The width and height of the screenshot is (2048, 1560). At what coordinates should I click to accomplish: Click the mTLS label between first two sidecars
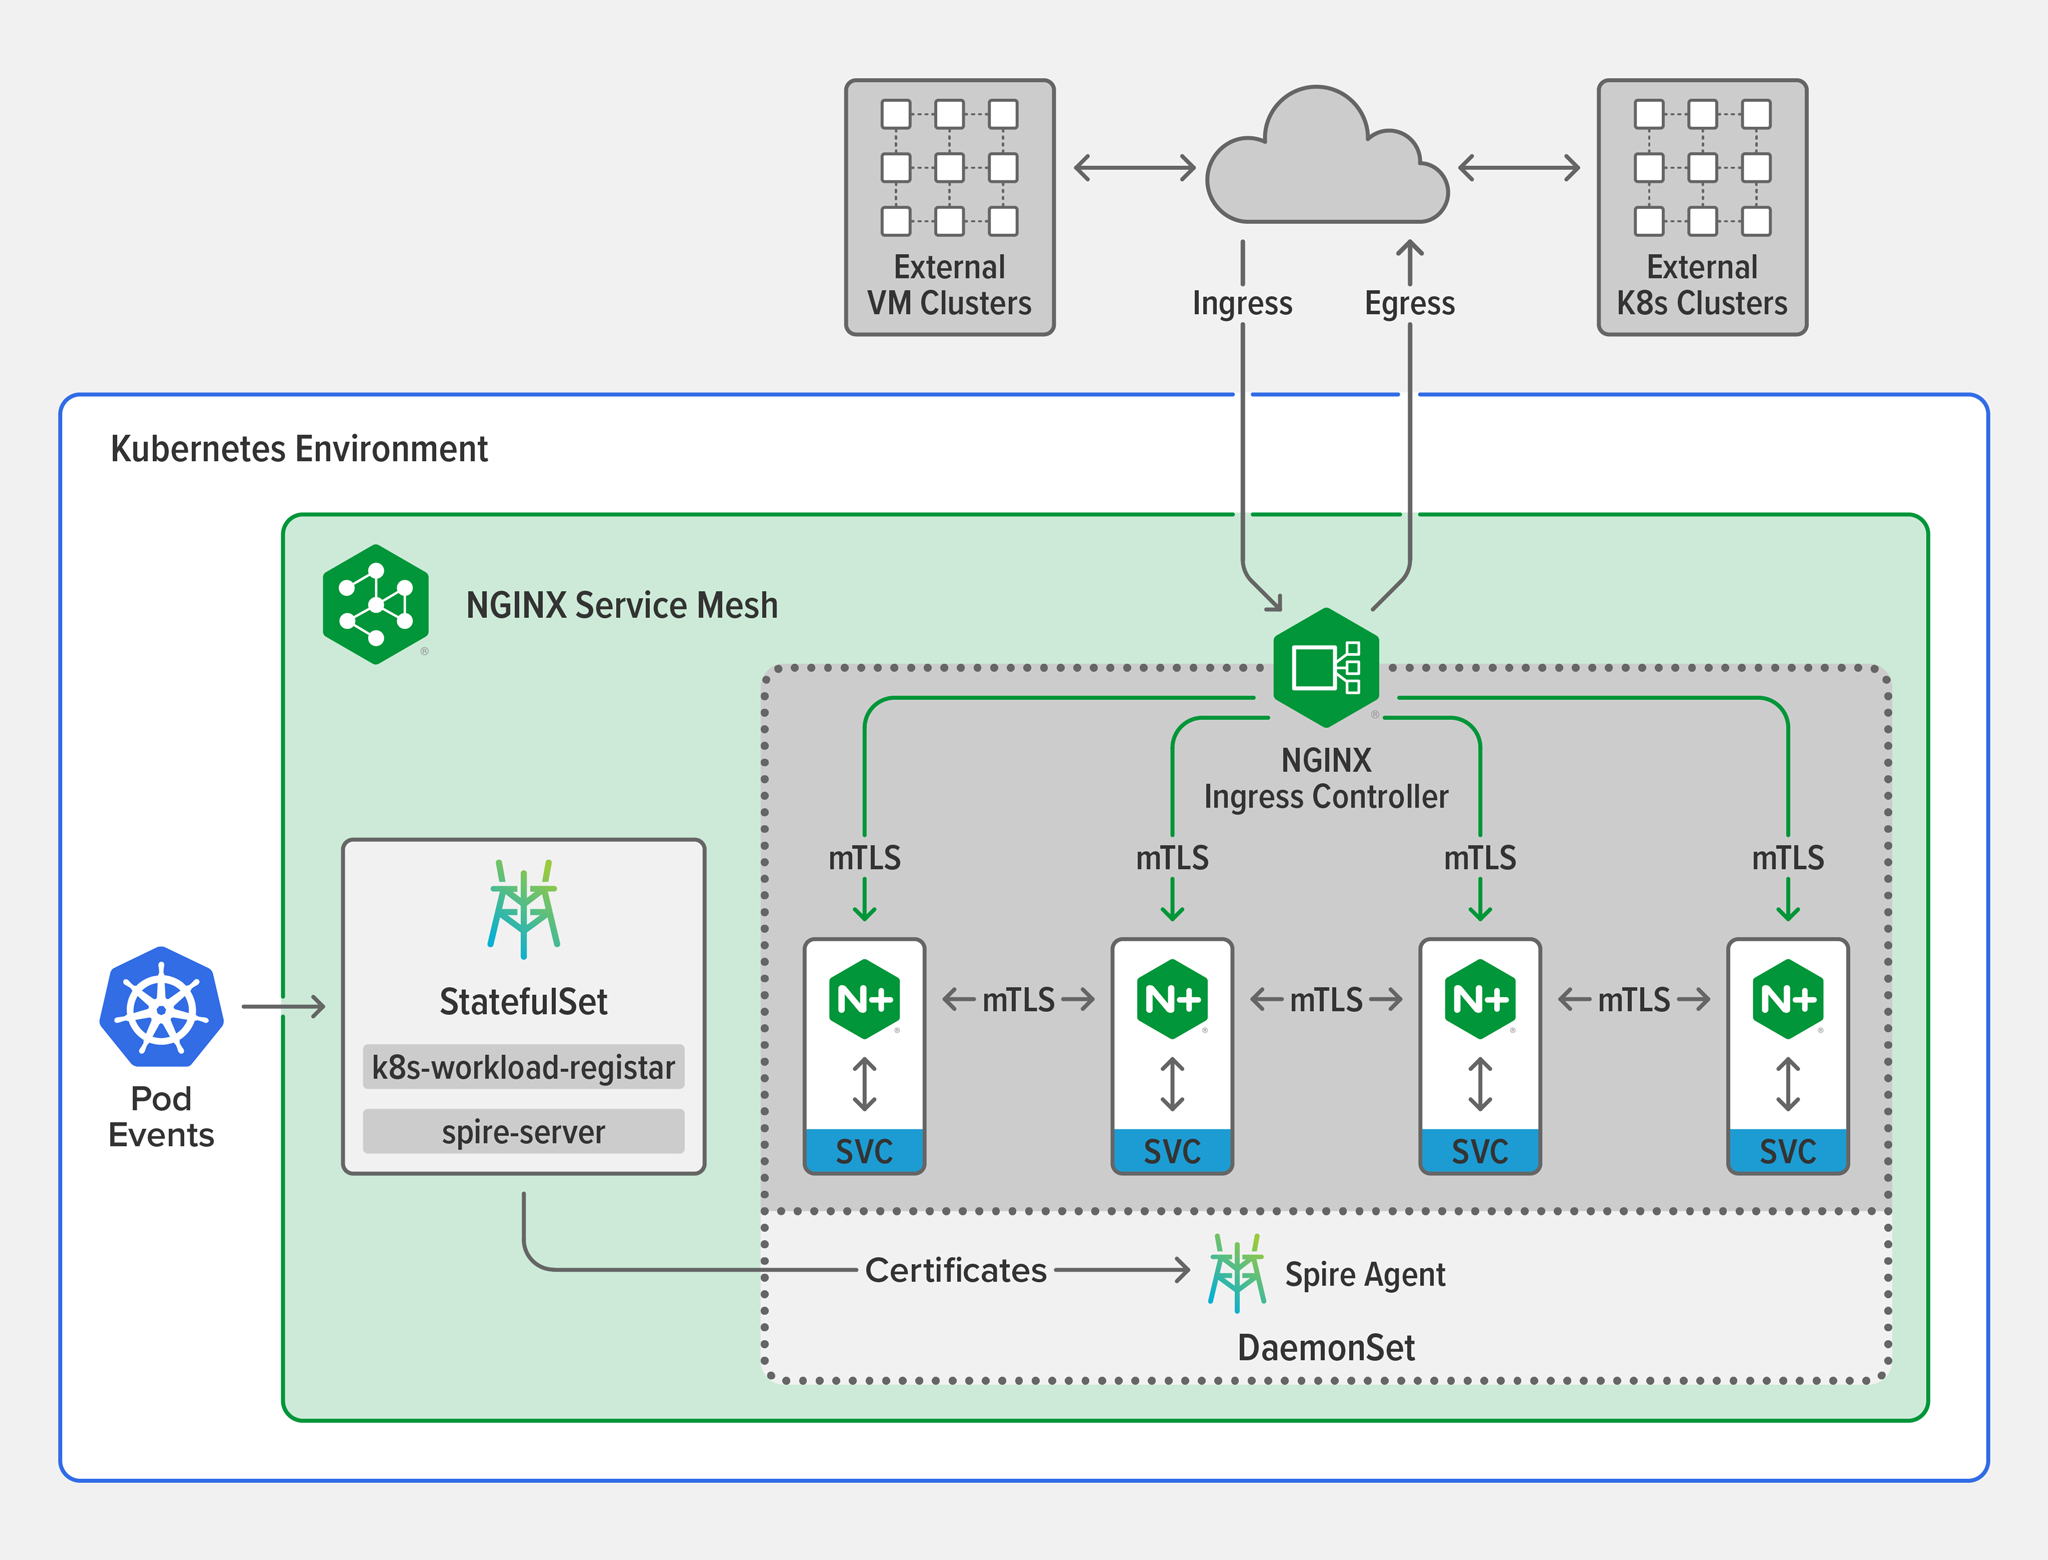(x=1018, y=999)
